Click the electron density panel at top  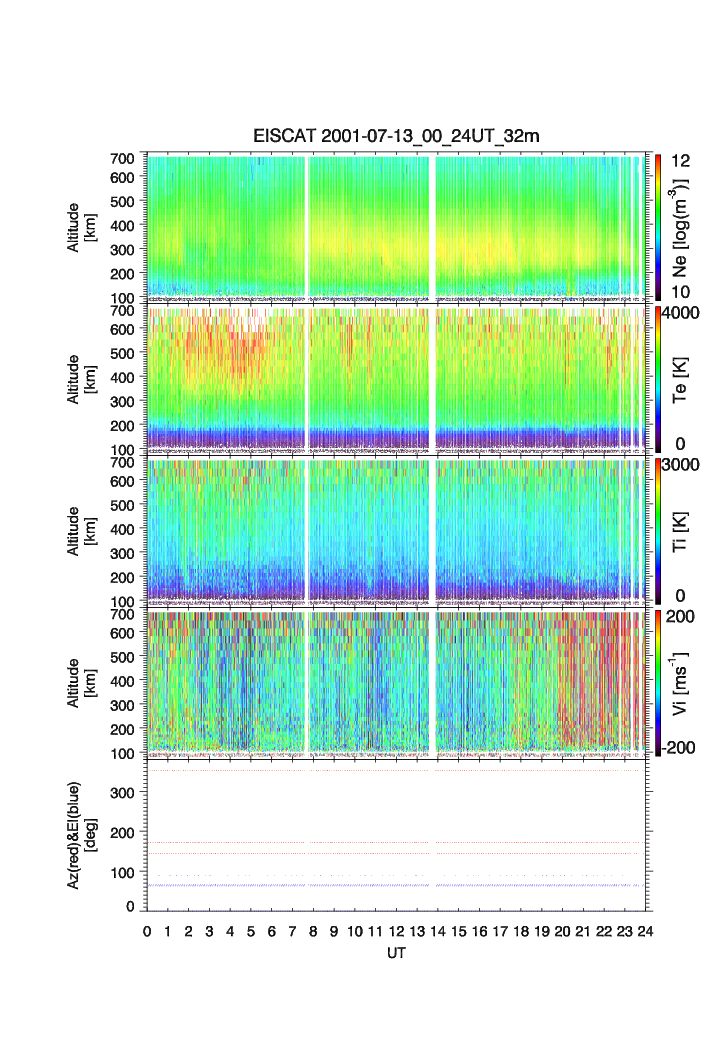[x=396, y=226]
